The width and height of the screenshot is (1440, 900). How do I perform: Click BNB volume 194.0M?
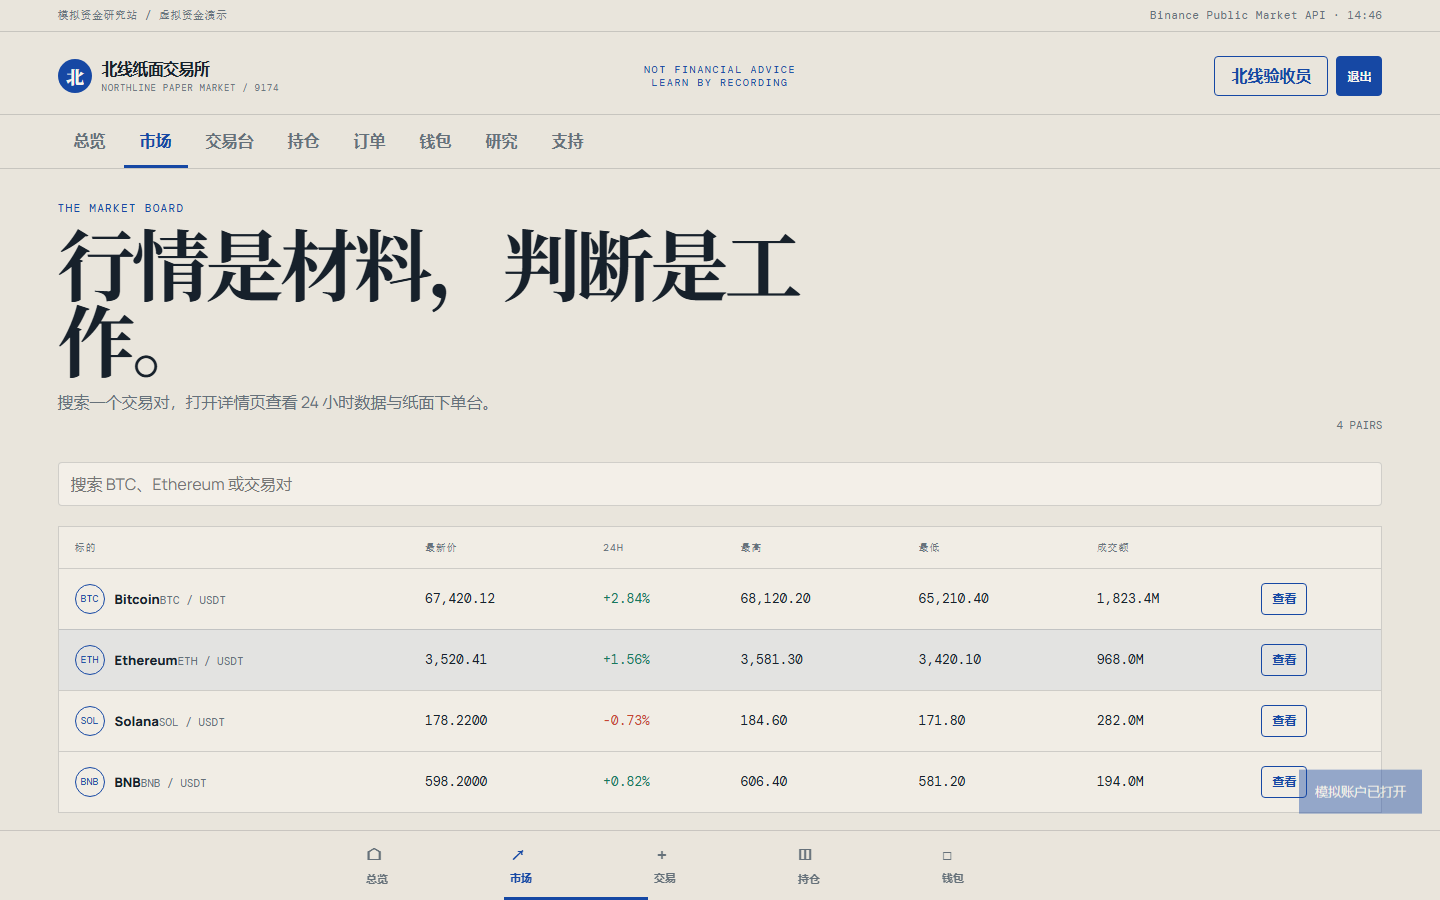[x=1120, y=782]
